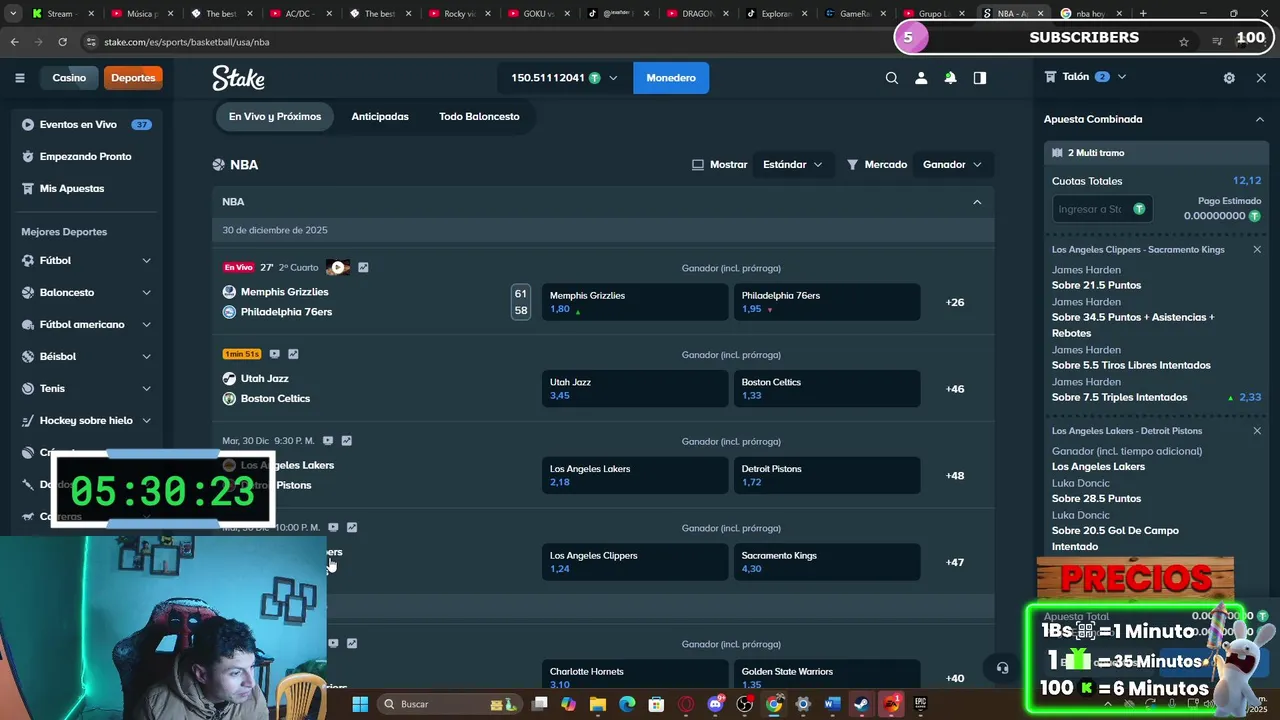The image size is (1280, 720).
Task: Open stream icon for the 9:30 P.M. game
Action: [328, 441]
